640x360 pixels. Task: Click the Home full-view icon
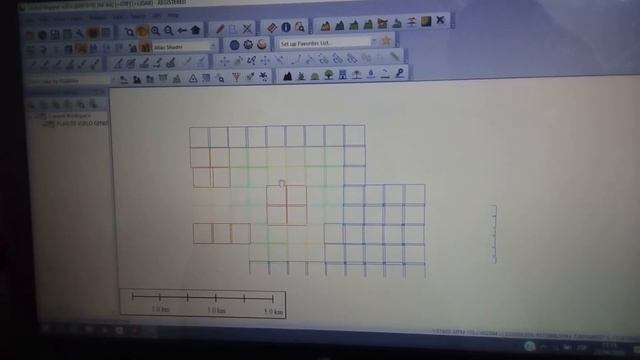[x=196, y=30]
